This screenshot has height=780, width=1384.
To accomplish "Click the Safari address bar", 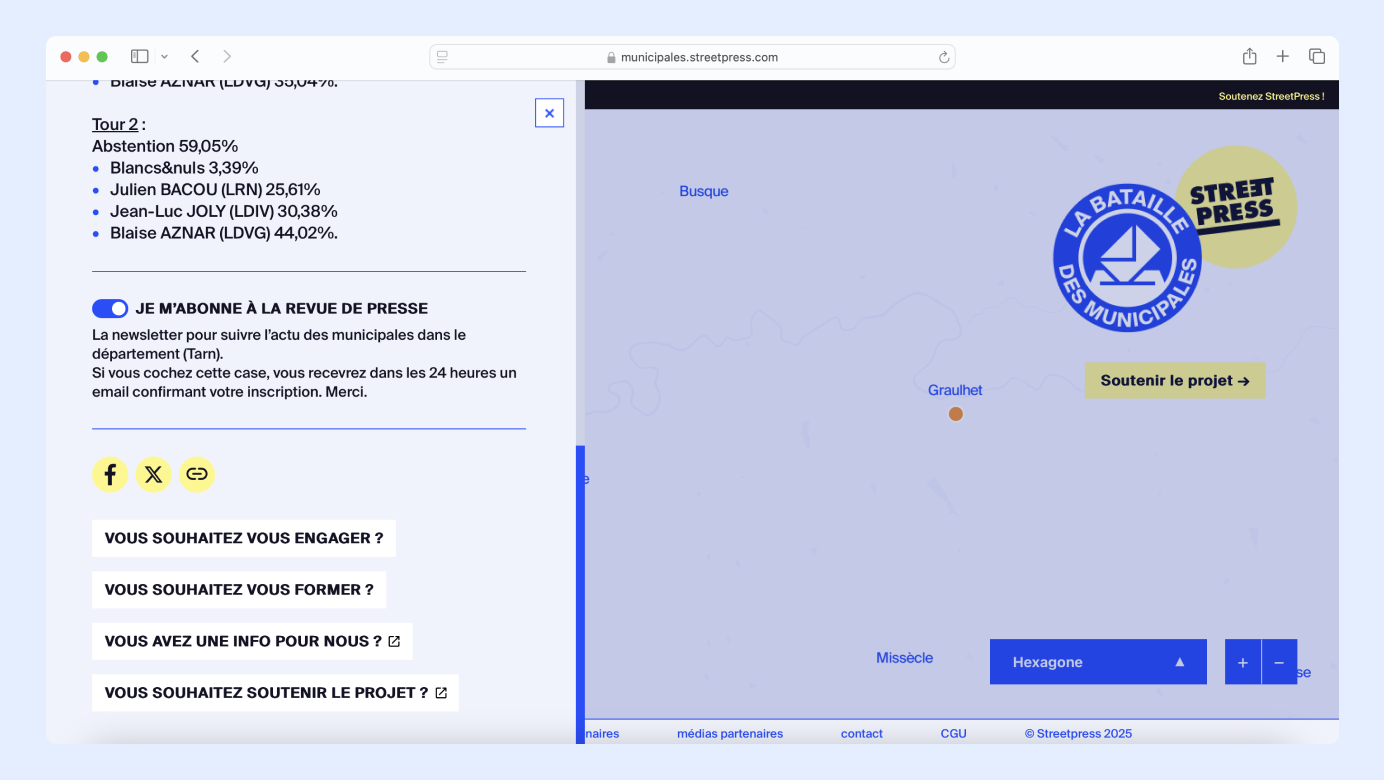I will point(692,57).
